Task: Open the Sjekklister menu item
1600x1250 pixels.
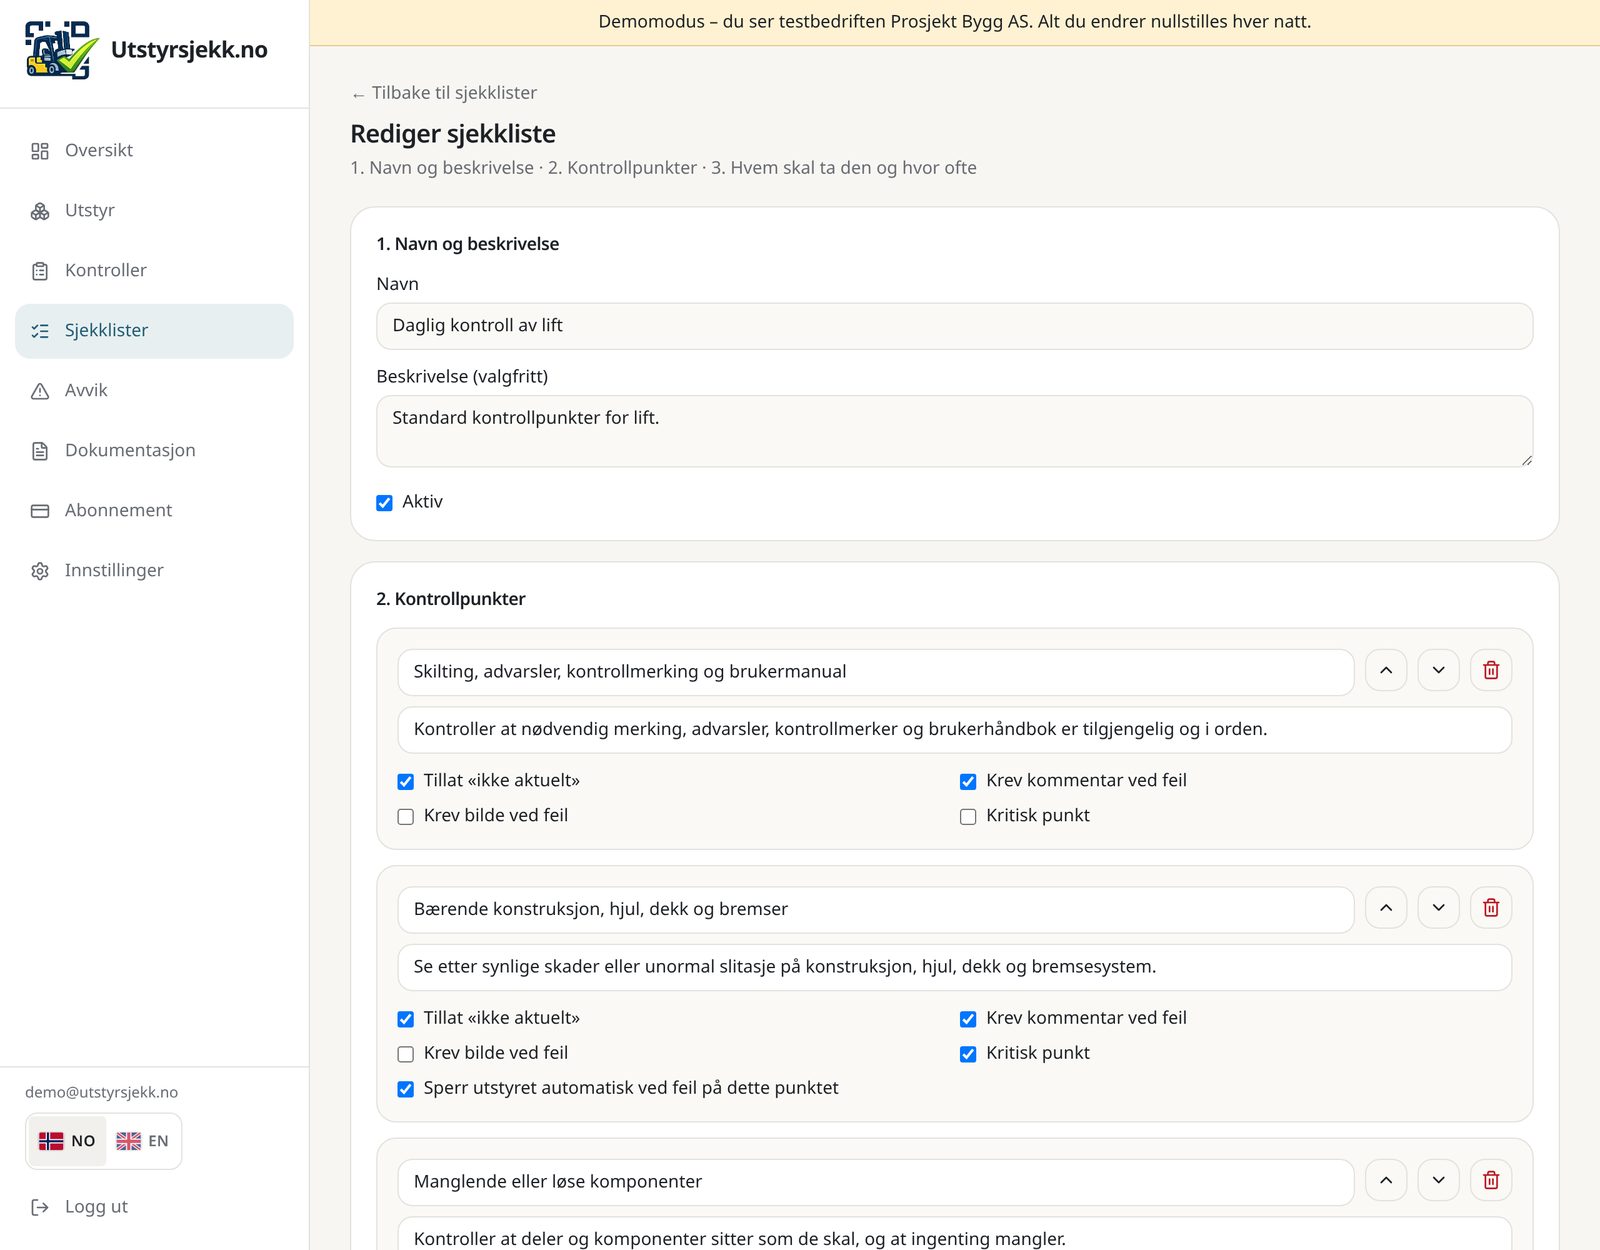Action: (154, 331)
